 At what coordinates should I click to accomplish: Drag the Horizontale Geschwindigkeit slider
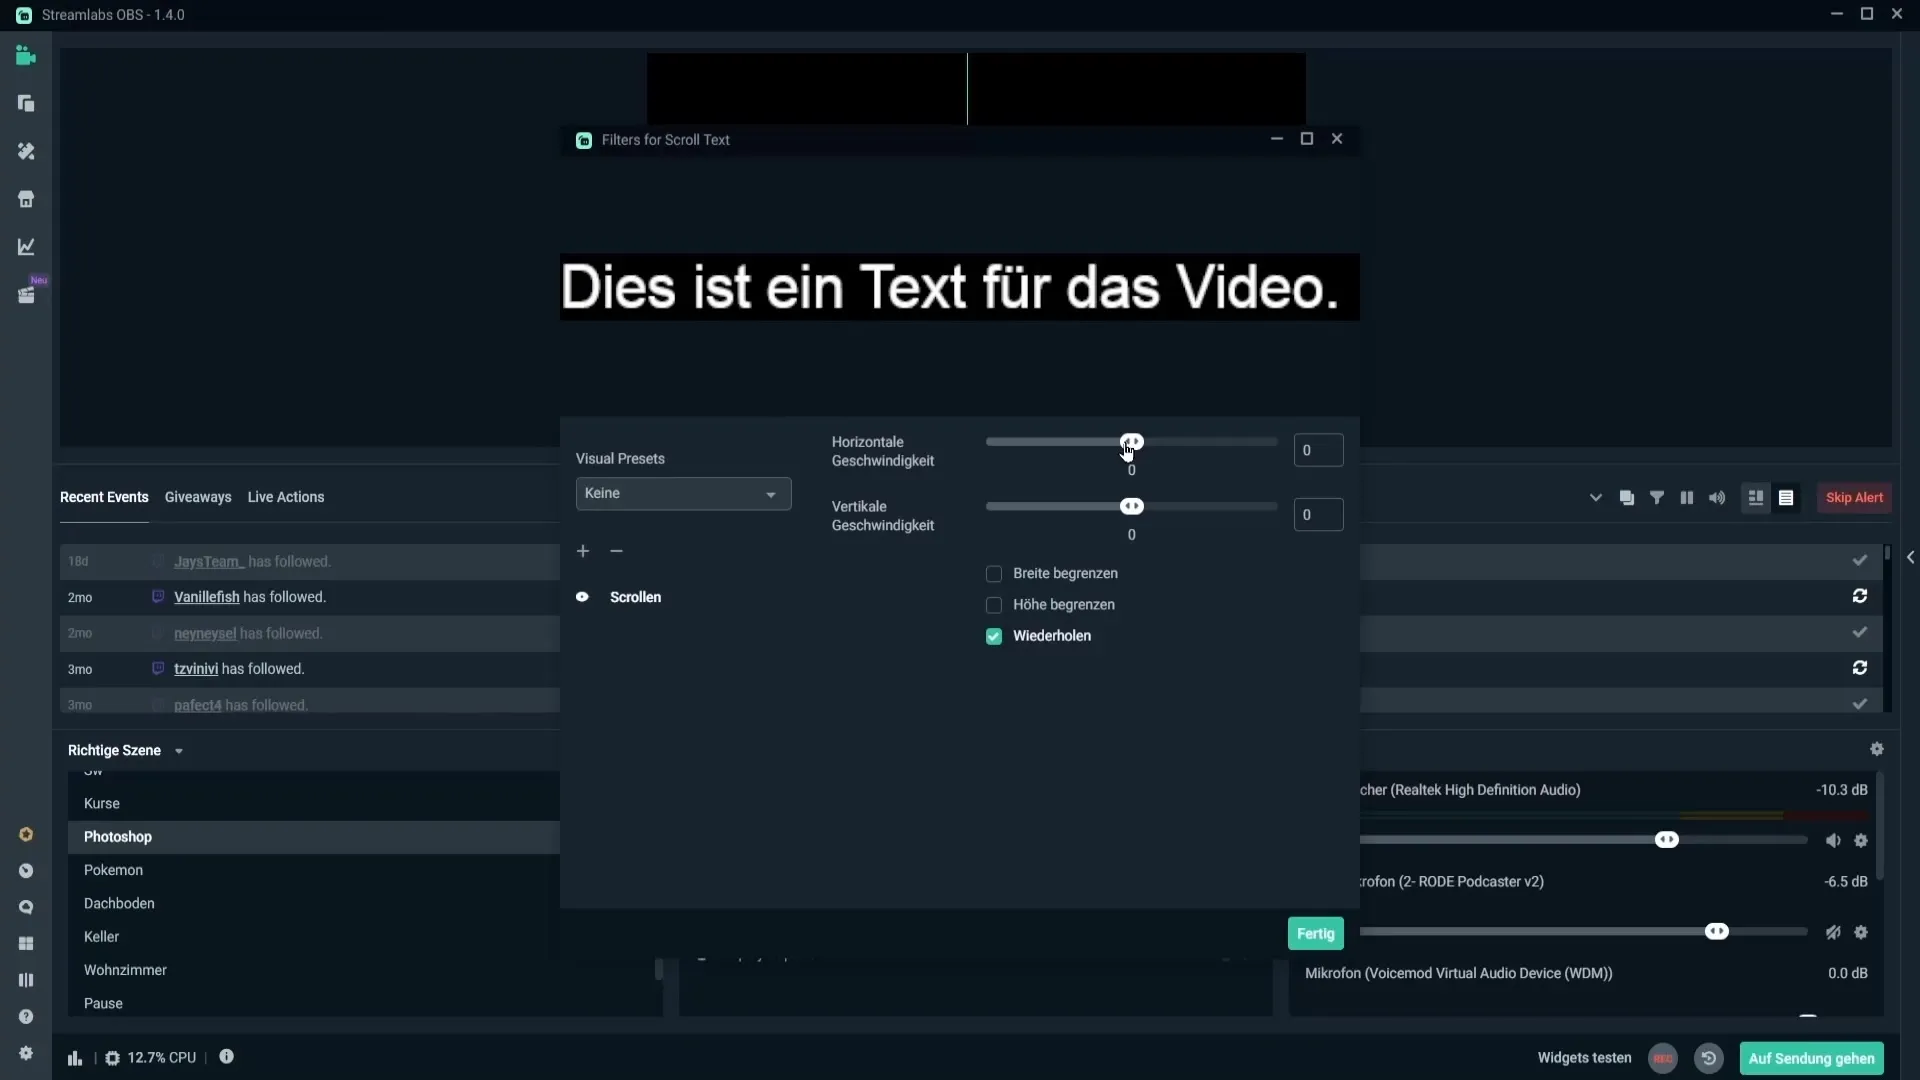1131,440
